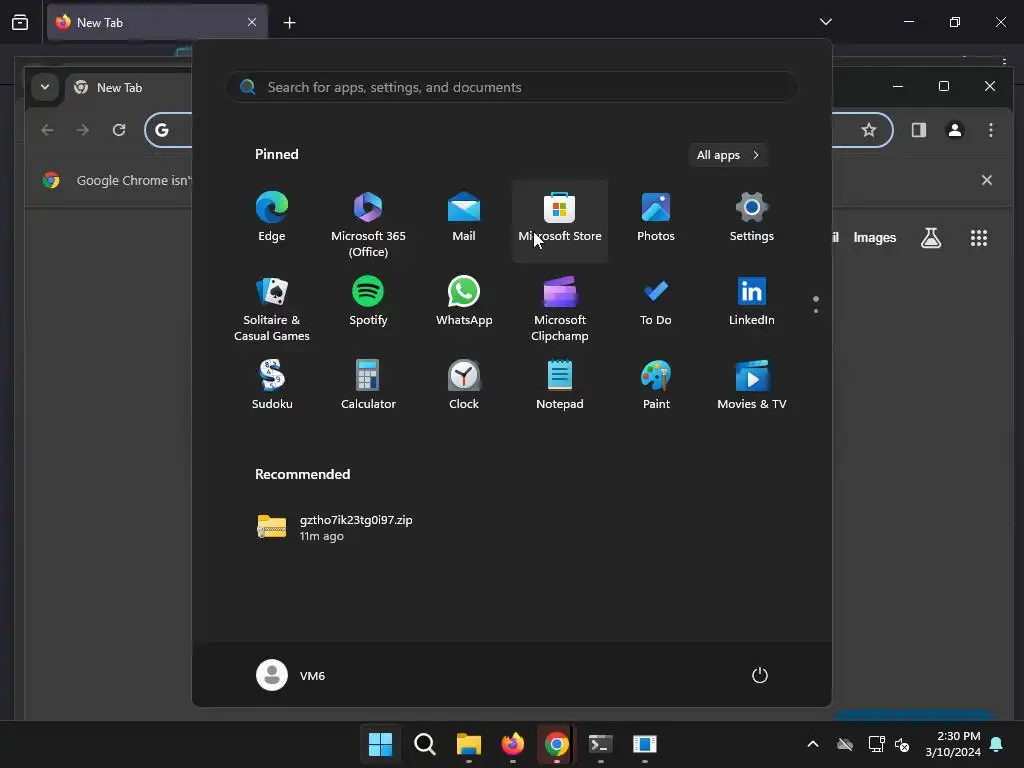Click the All apps button
This screenshot has height=768, width=1024.
tap(728, 155)
